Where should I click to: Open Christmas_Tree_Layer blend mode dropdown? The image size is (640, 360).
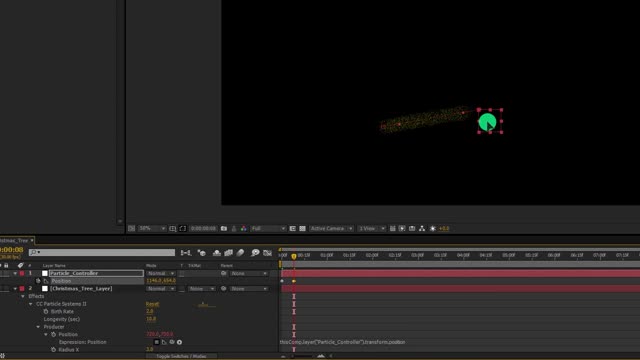(161, 289)
